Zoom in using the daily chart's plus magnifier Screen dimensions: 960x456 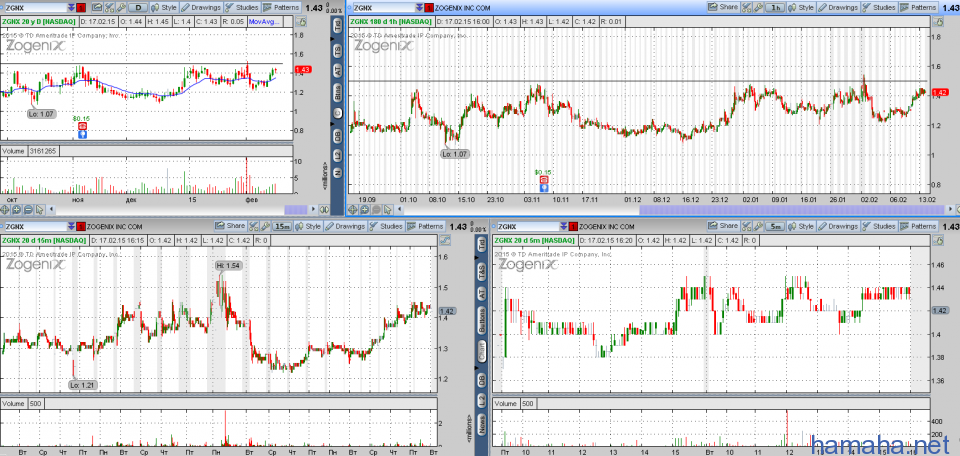17,210
